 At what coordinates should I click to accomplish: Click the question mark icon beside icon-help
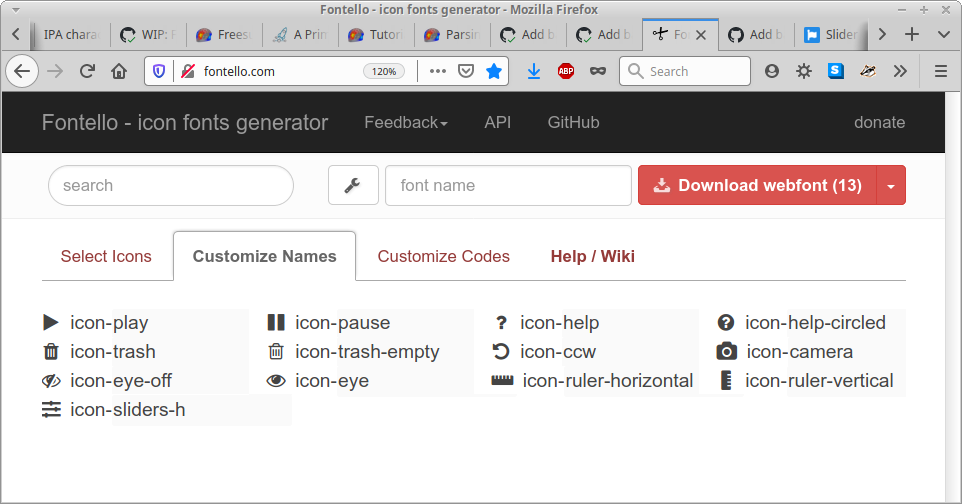tap(501, 322)
